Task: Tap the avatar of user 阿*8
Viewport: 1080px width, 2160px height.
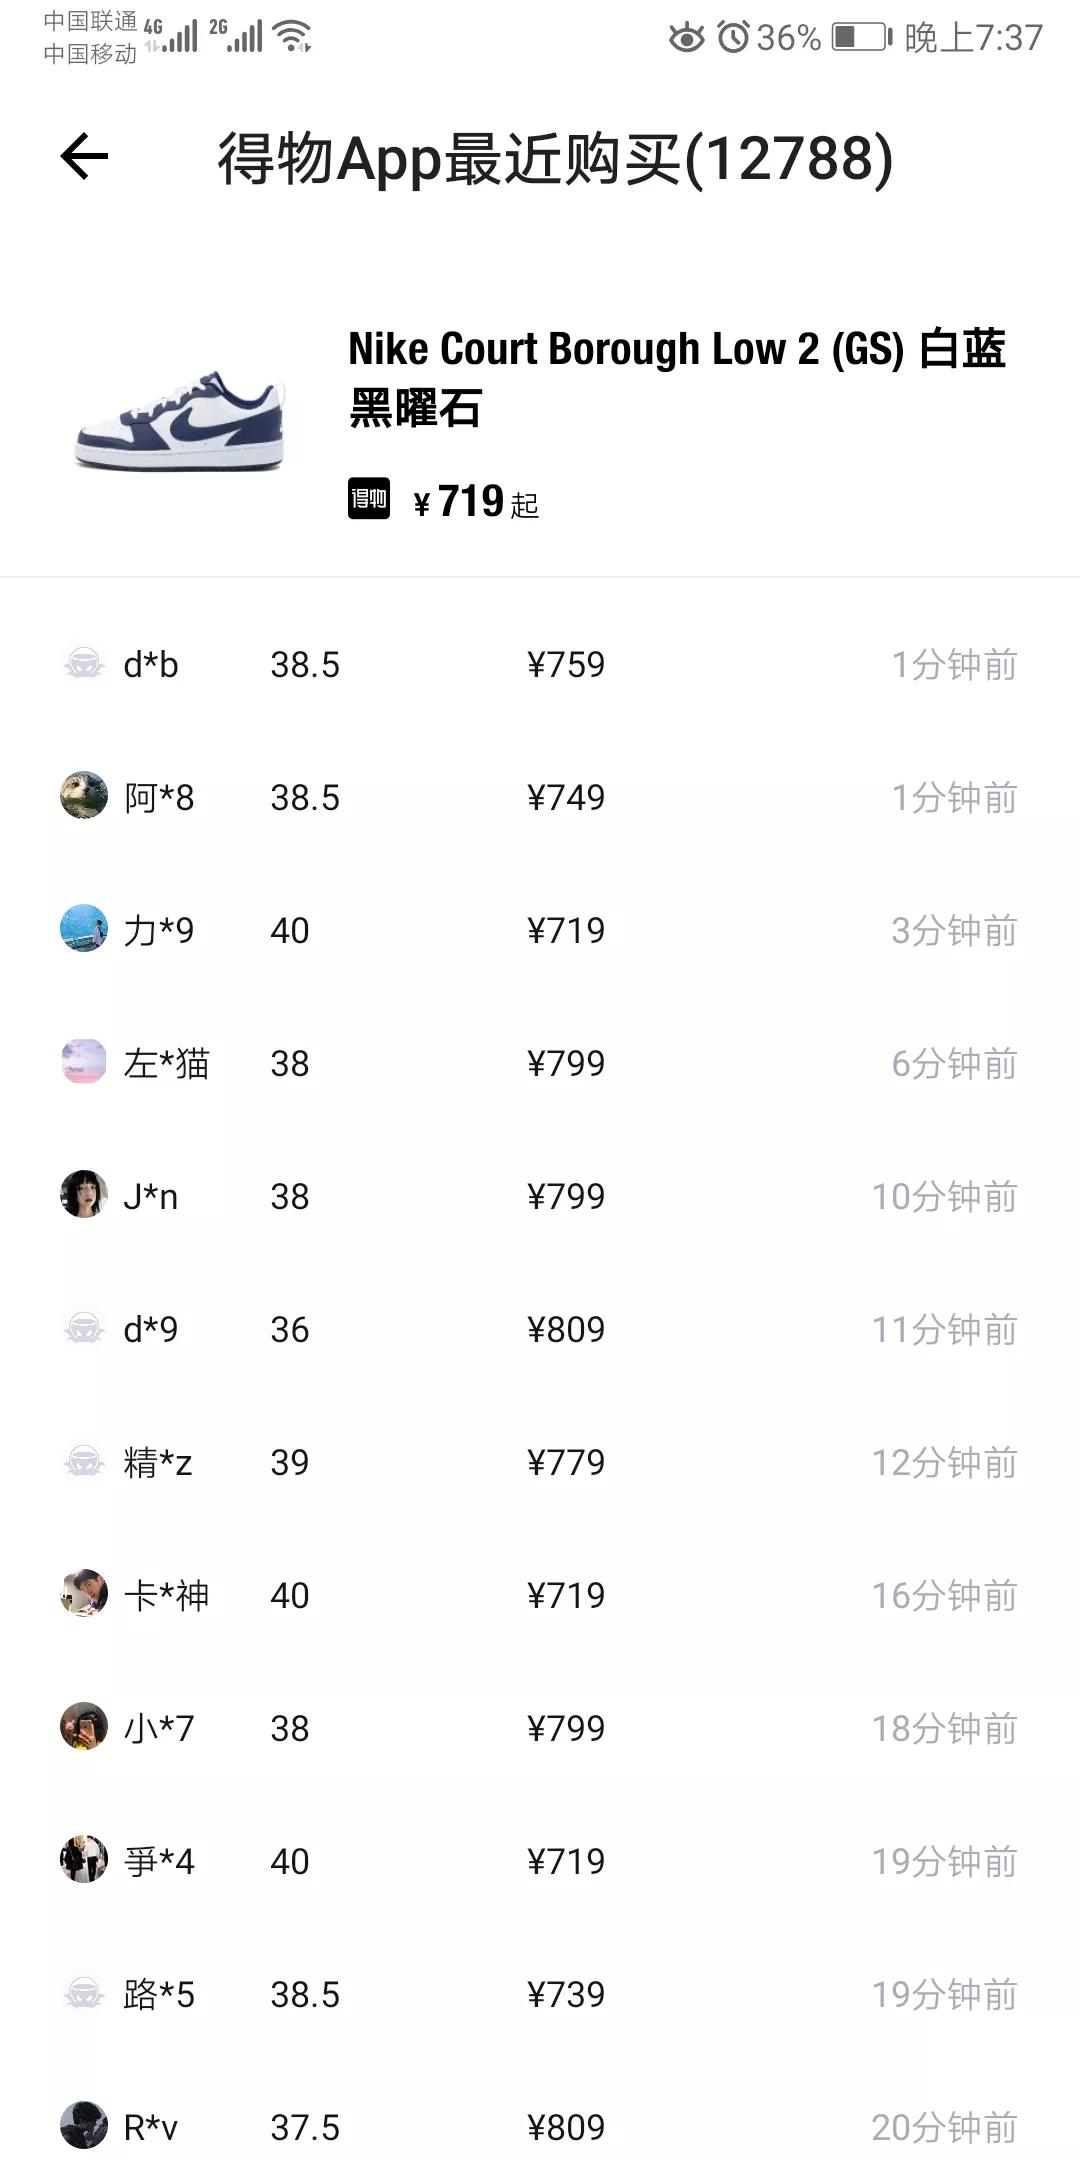Action: coord(84,796)
